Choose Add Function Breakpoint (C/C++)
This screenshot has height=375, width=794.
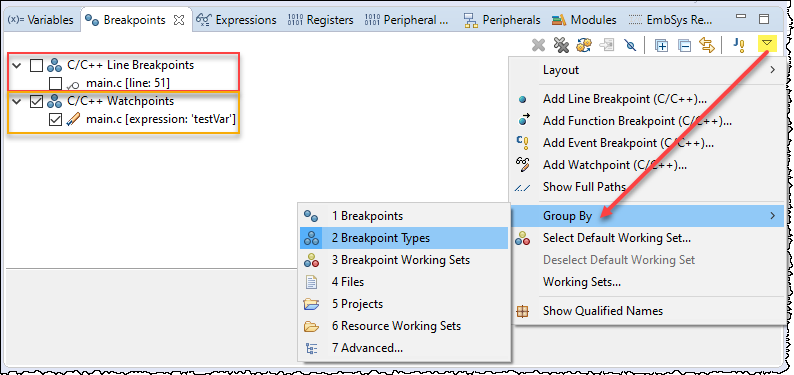point(646,121)
